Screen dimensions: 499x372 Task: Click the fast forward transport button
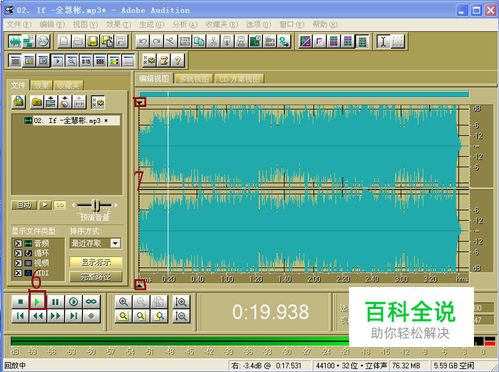point(55,316)
